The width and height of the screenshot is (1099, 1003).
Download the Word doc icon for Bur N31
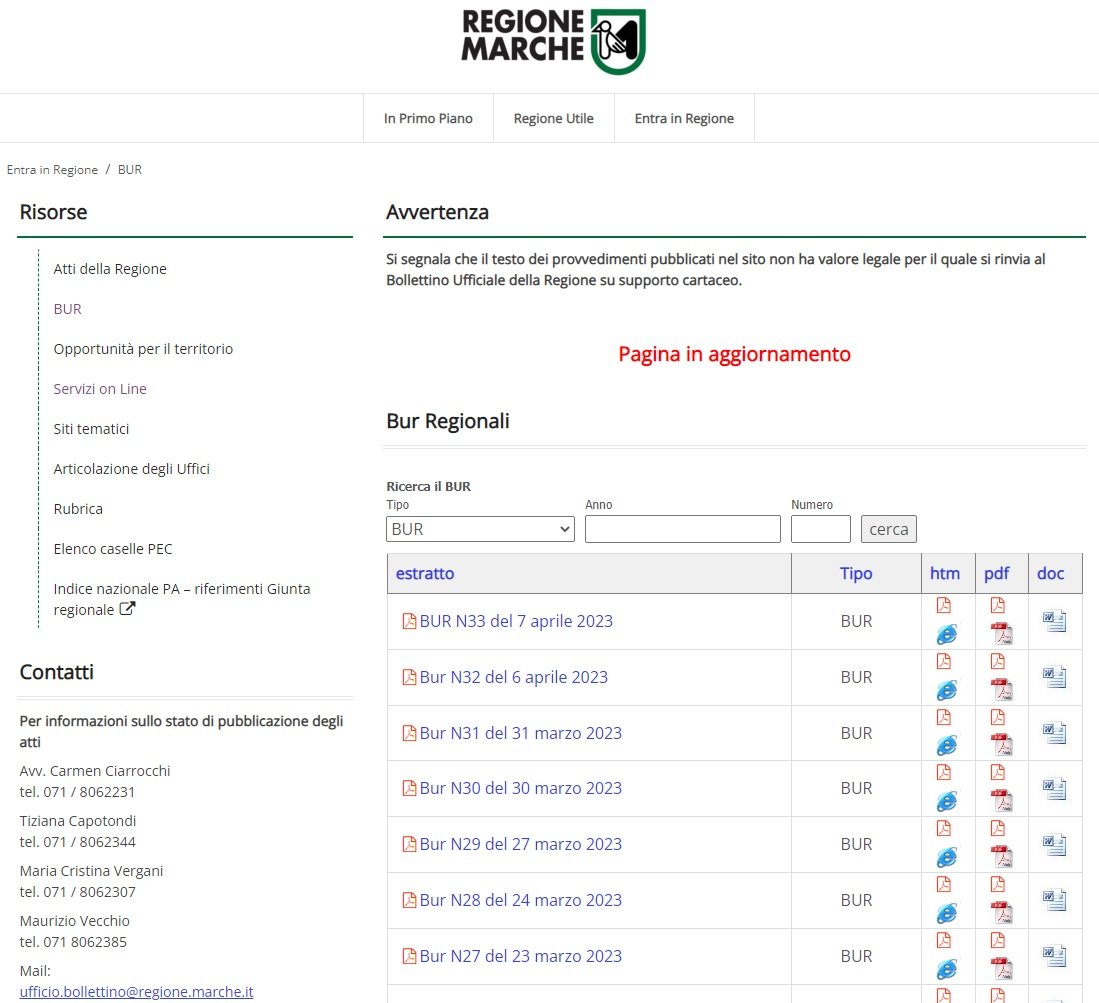1054,733
